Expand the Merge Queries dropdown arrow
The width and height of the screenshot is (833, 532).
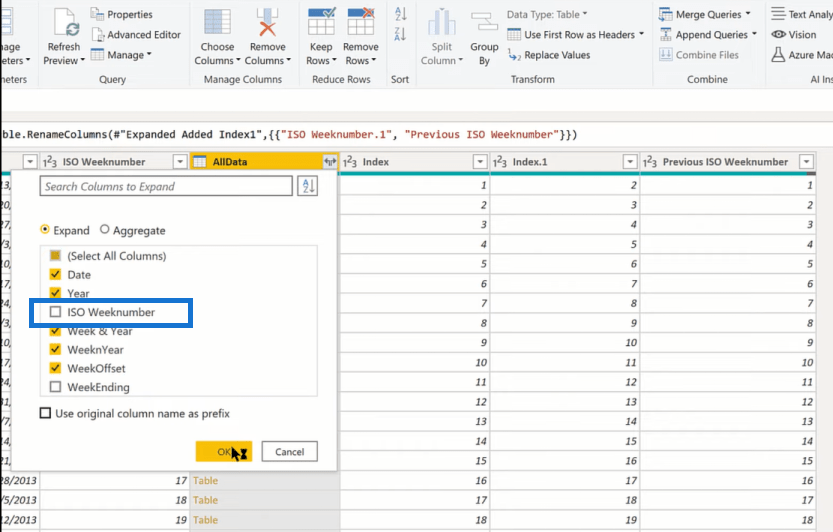(x=748, y=14)
